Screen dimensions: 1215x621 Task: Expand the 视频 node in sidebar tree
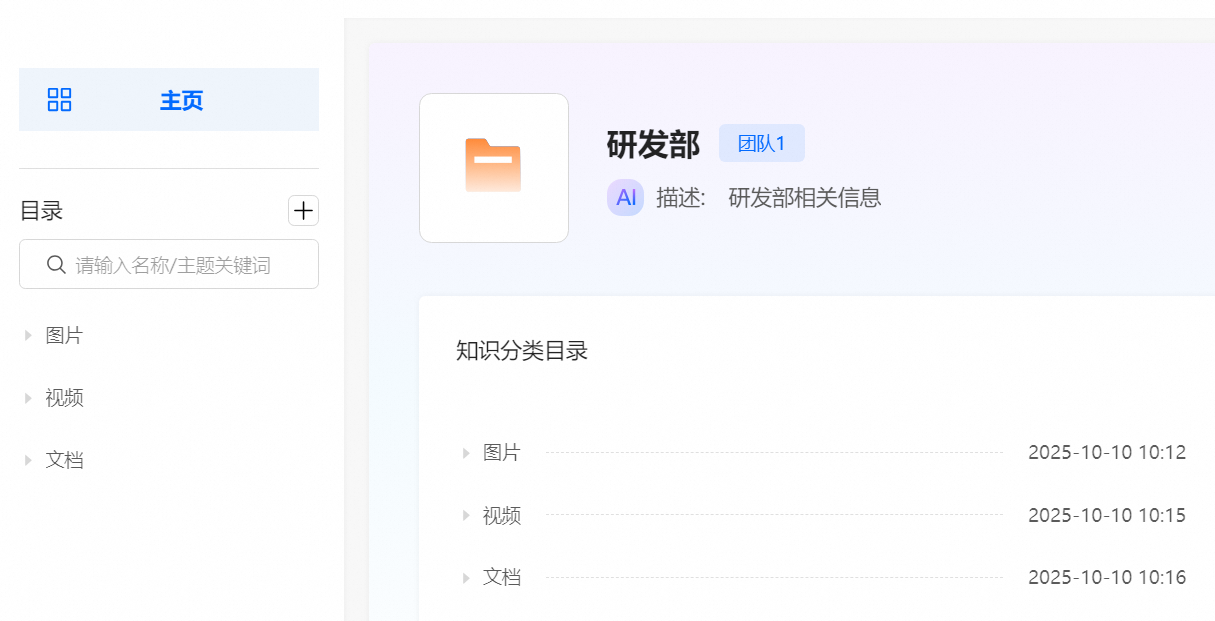click(28, 398)
